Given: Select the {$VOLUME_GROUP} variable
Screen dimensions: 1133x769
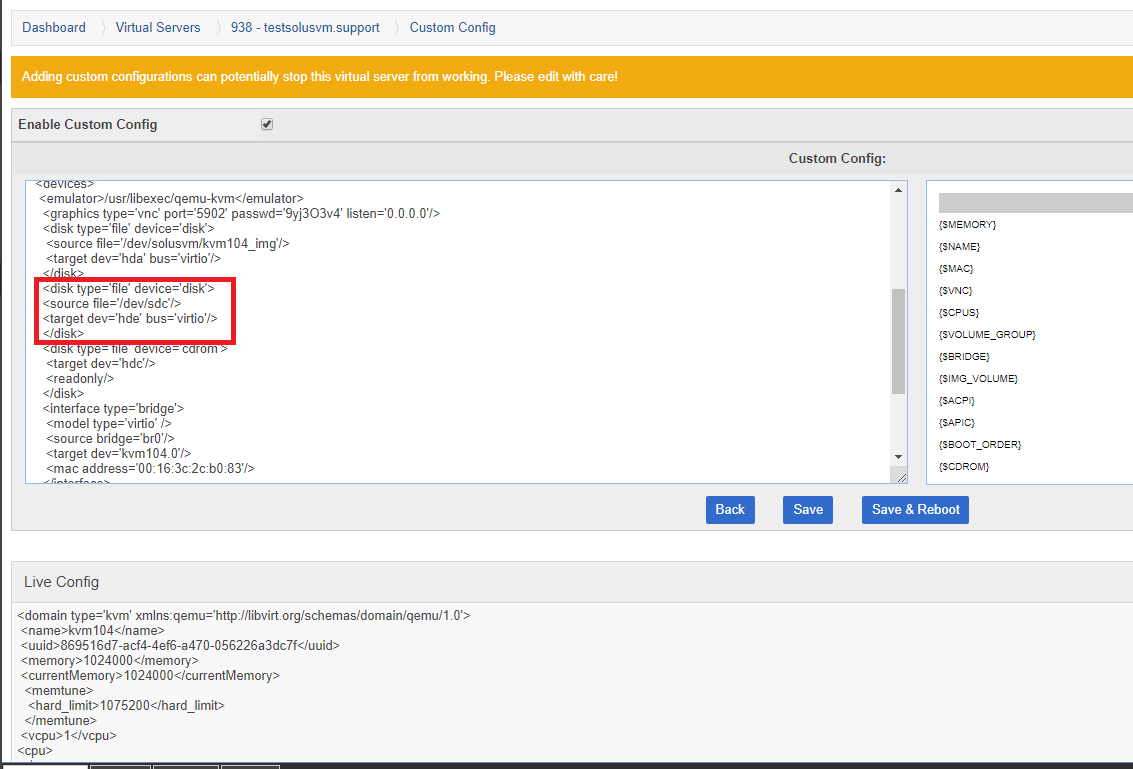Looking at the screenshot, I should tap(987, 335).
